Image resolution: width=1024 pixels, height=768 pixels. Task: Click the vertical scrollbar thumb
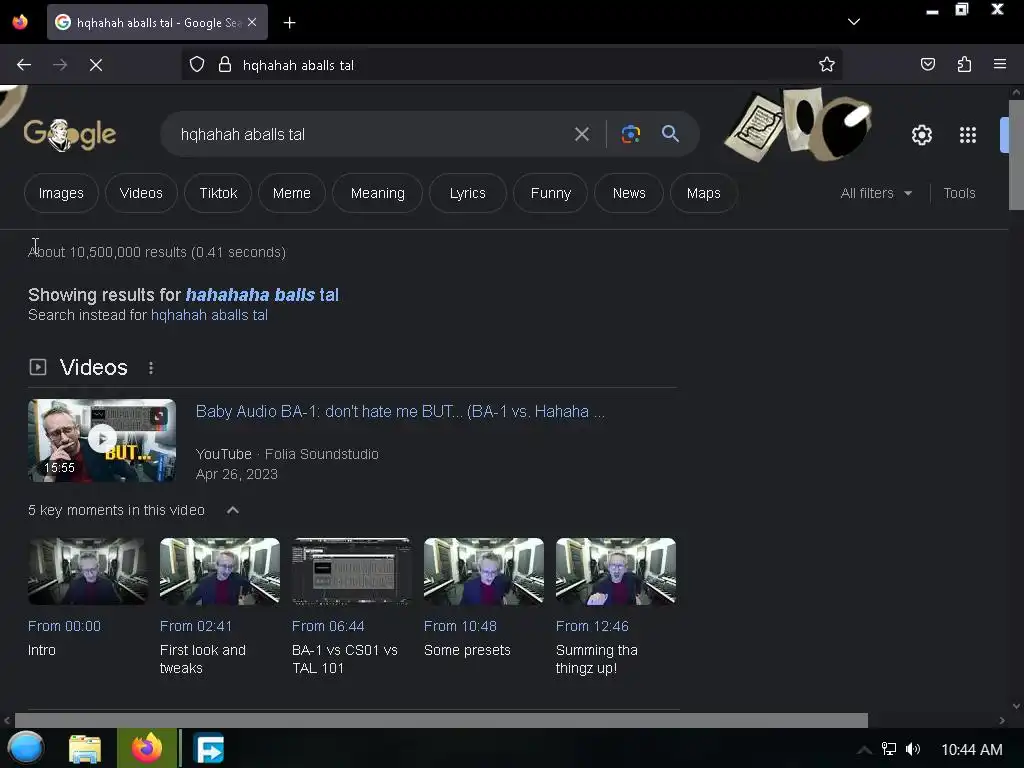(1016, 155)
